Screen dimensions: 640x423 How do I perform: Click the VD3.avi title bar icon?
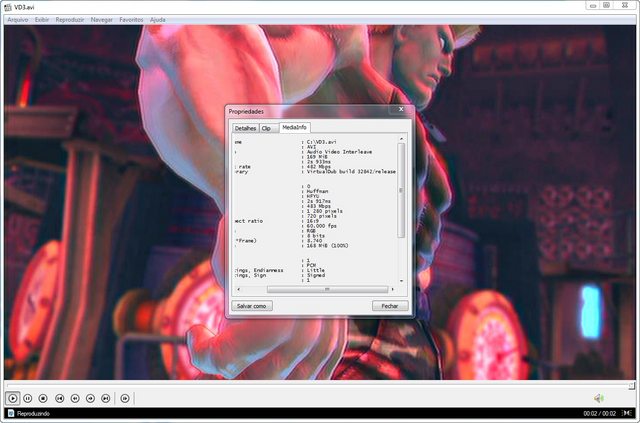[8, 7]
